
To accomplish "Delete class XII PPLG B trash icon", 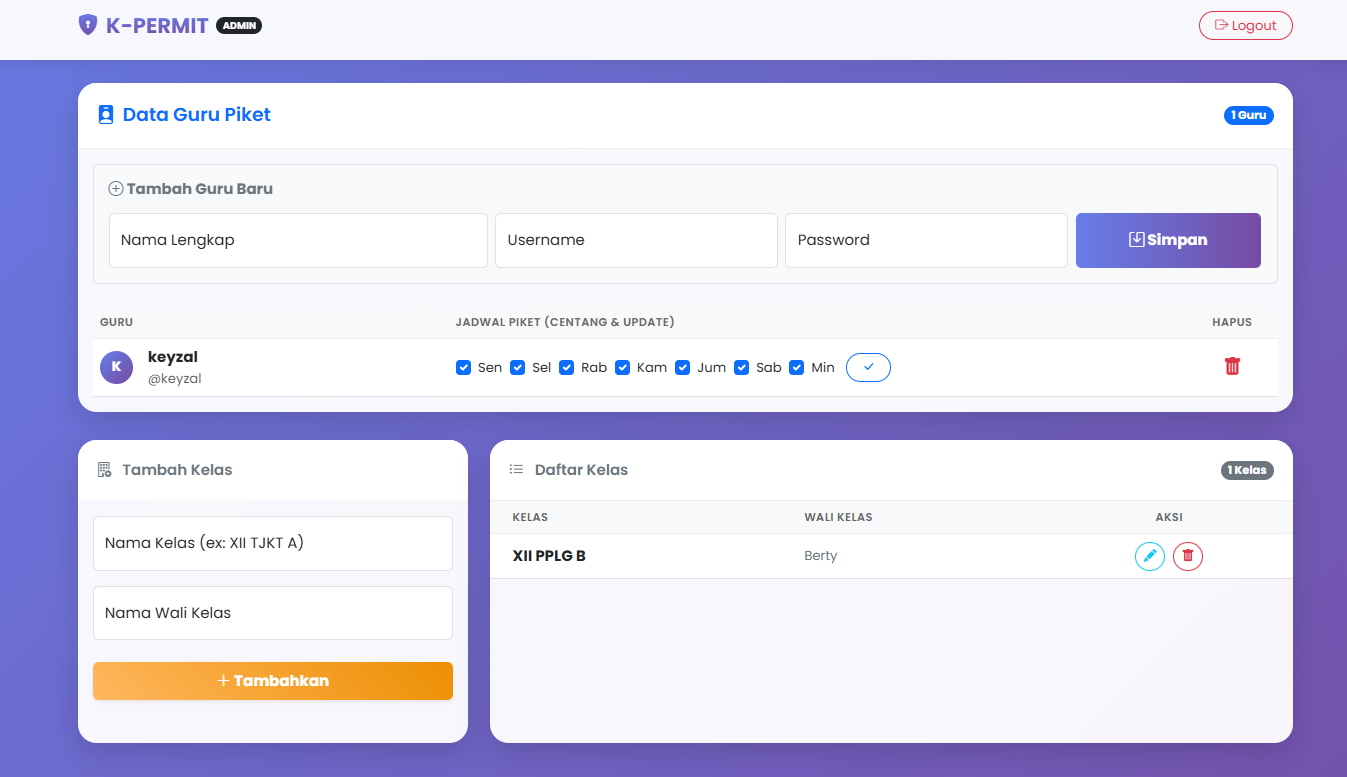I will 1188,556.
